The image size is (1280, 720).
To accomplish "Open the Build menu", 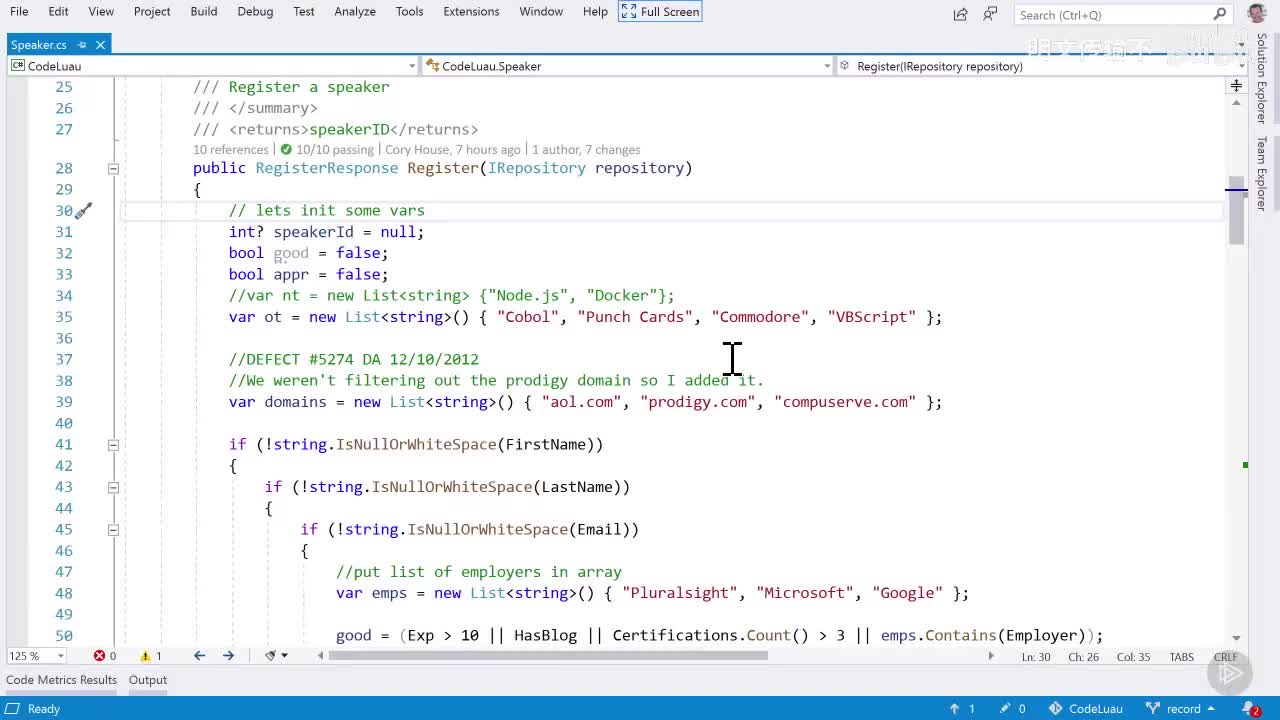I will coord(204,11).
